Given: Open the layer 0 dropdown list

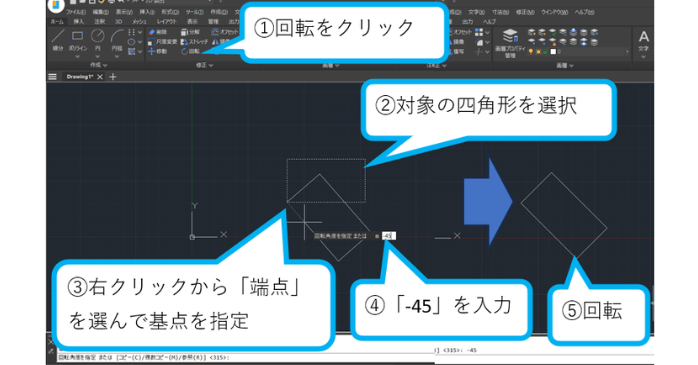Looking at the screenshot, I should [627, 52].
